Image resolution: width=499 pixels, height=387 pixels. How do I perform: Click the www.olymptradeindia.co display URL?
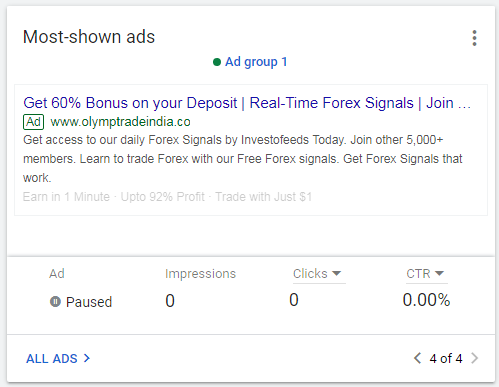(x=120, y=122)
